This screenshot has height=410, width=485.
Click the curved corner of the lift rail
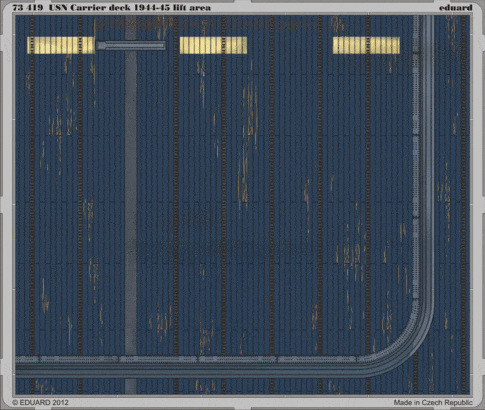403,347
